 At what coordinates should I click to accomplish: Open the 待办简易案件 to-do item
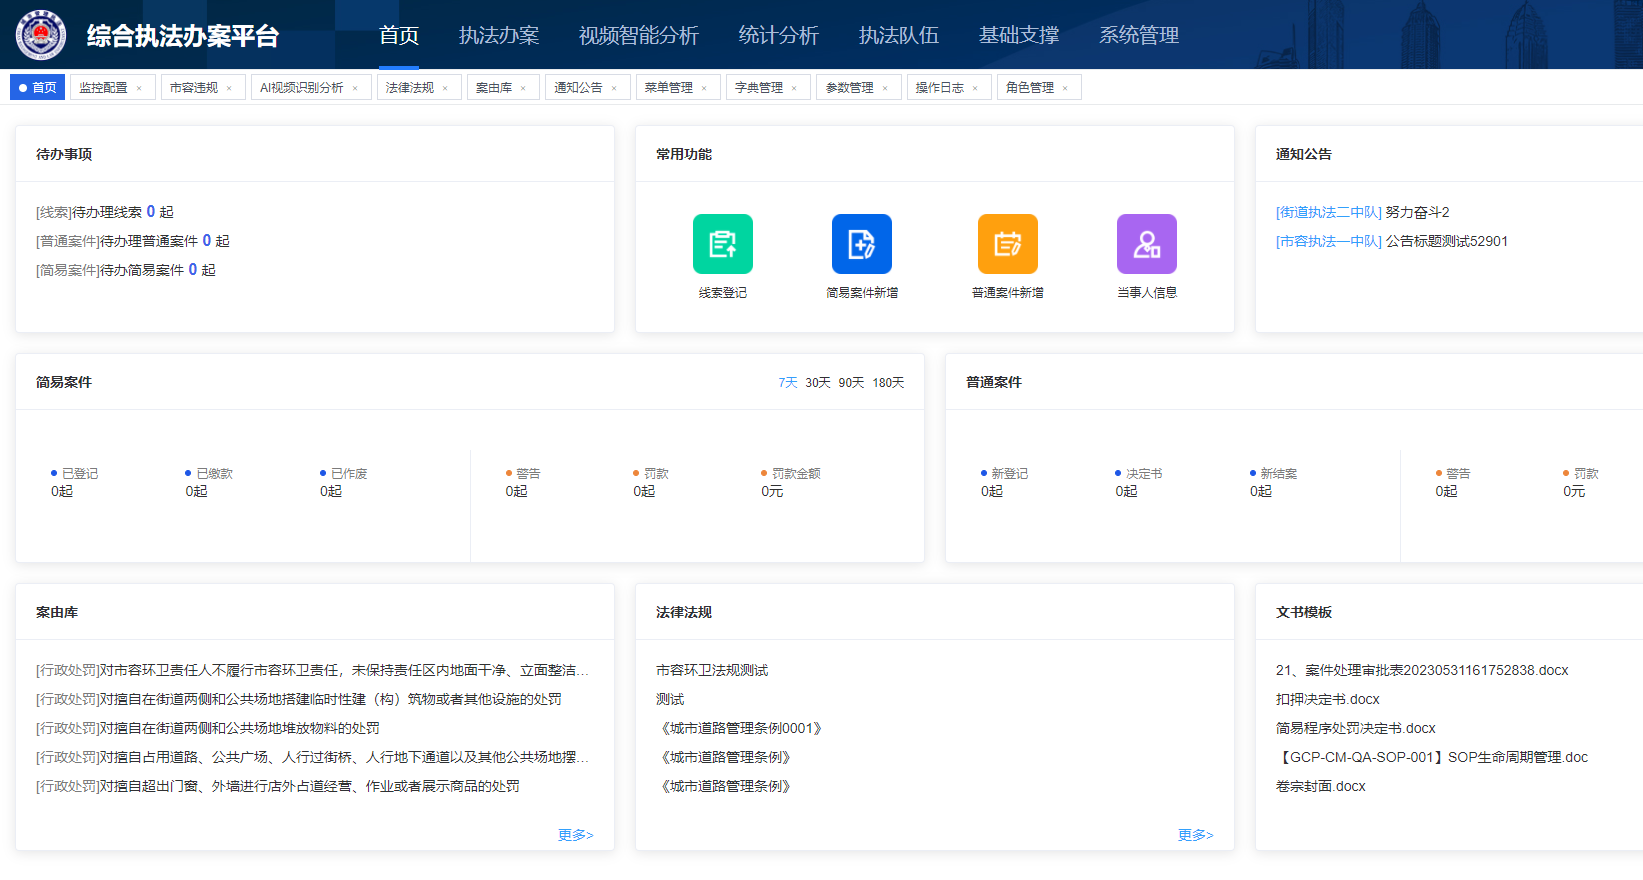coord(126,270)
